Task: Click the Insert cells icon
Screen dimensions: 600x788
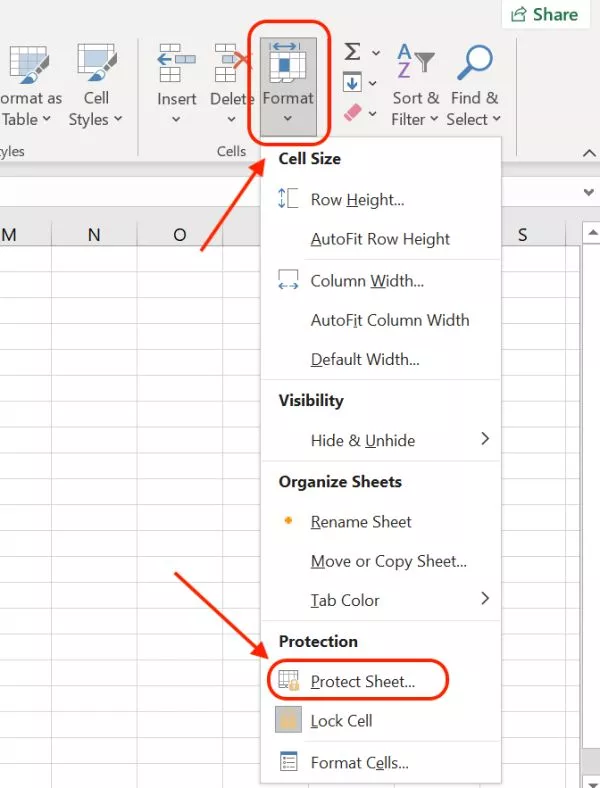Action: 177,63
